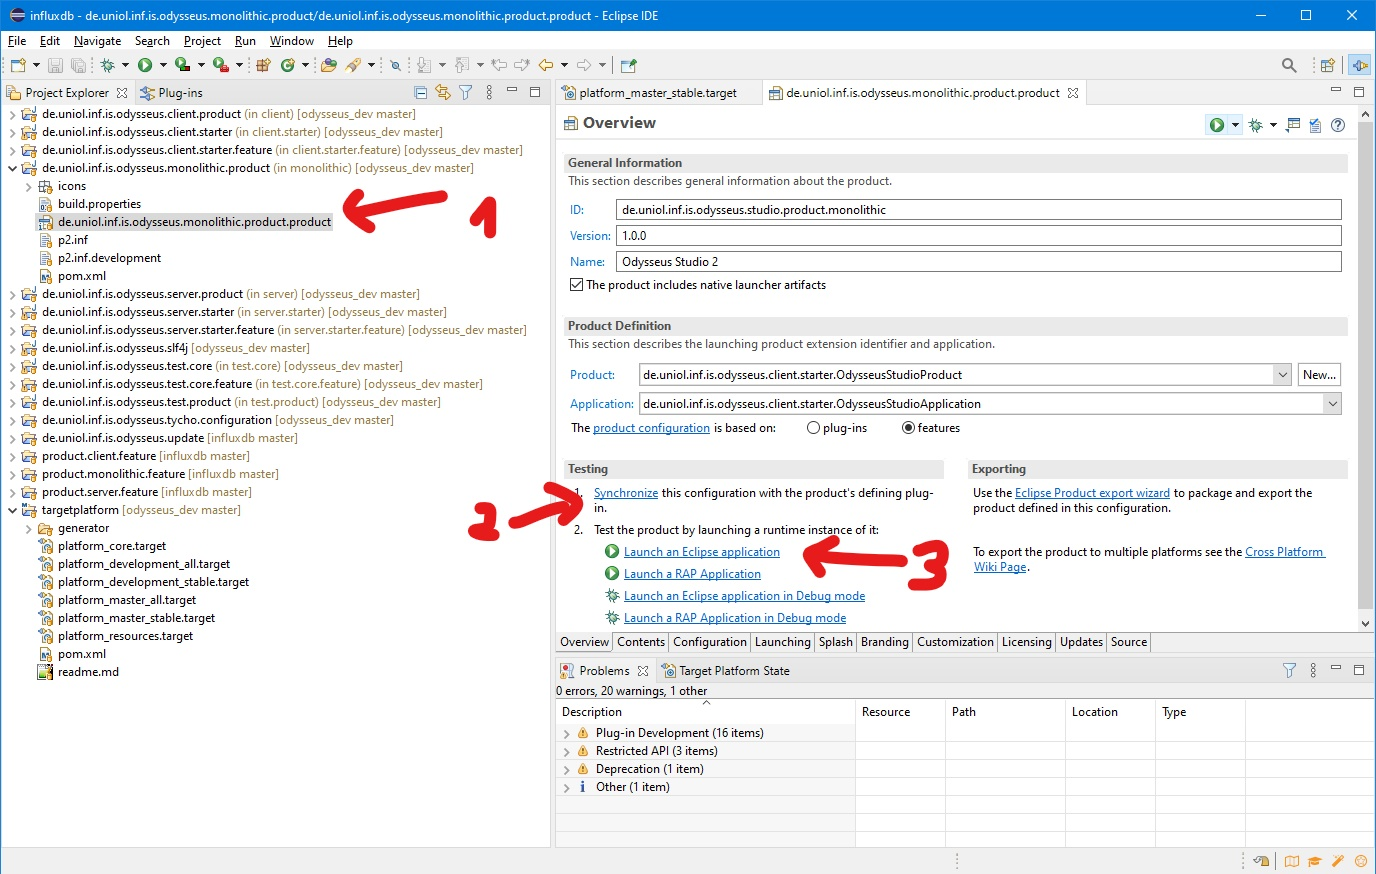Click the Open Perspective icon

1327,65
